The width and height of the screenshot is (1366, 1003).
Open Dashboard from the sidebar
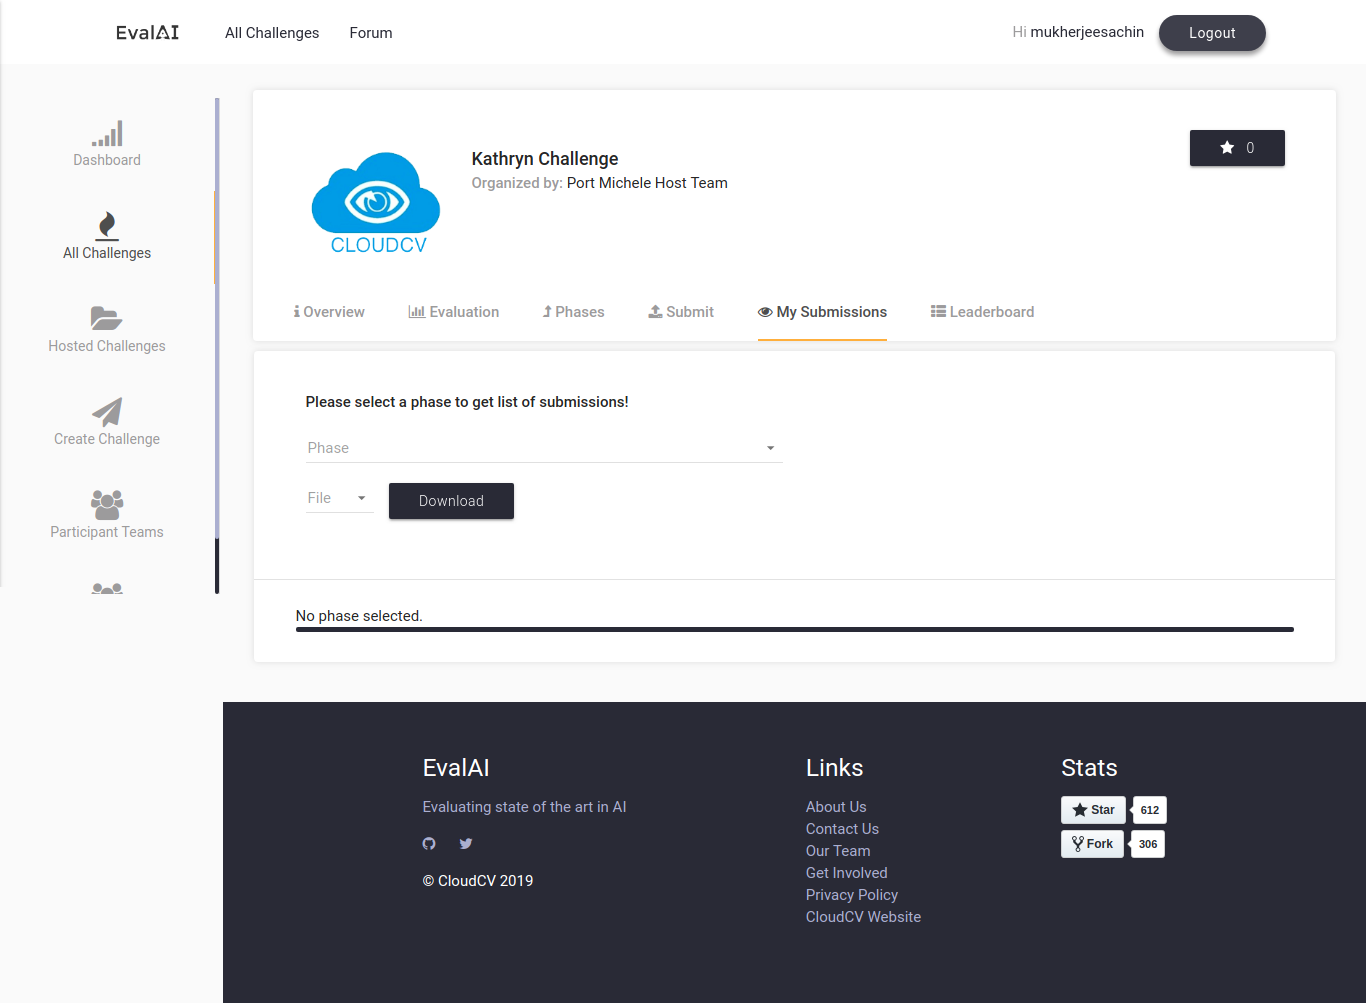coord(107,145)
